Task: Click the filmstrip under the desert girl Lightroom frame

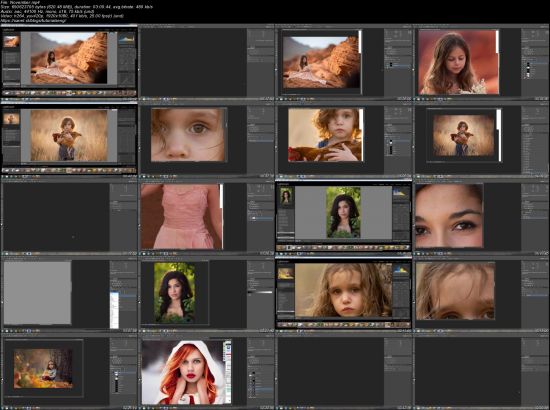Action: pos(69,93)
